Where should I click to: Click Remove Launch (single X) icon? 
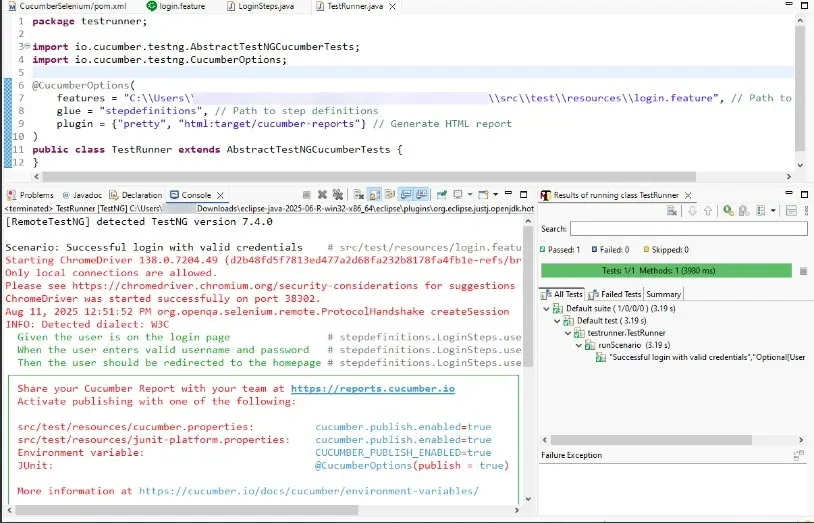click(x=322, y=195)
